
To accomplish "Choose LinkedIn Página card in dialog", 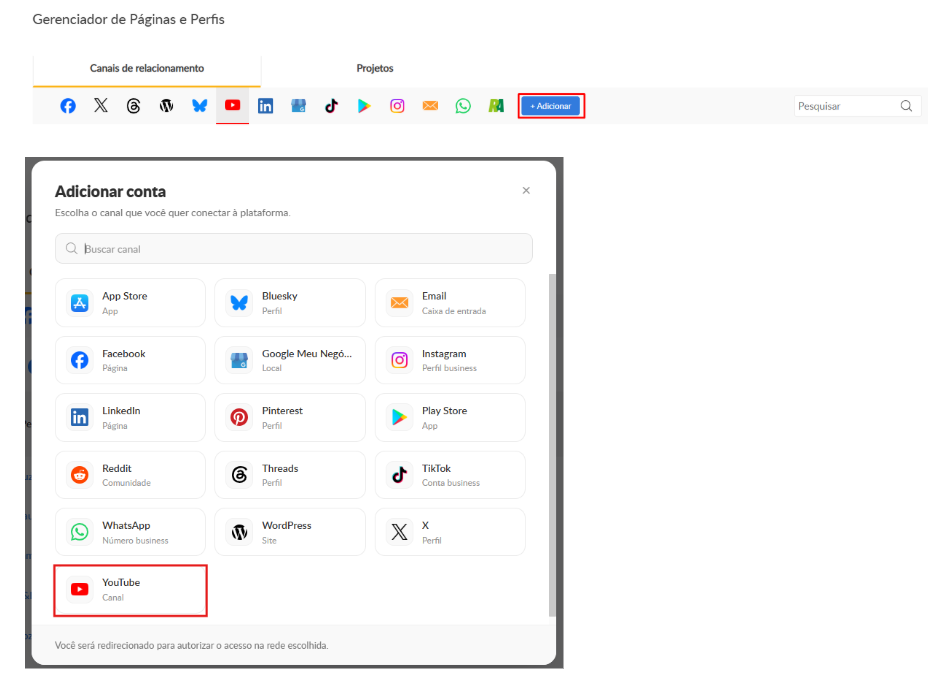I will 130,418.
